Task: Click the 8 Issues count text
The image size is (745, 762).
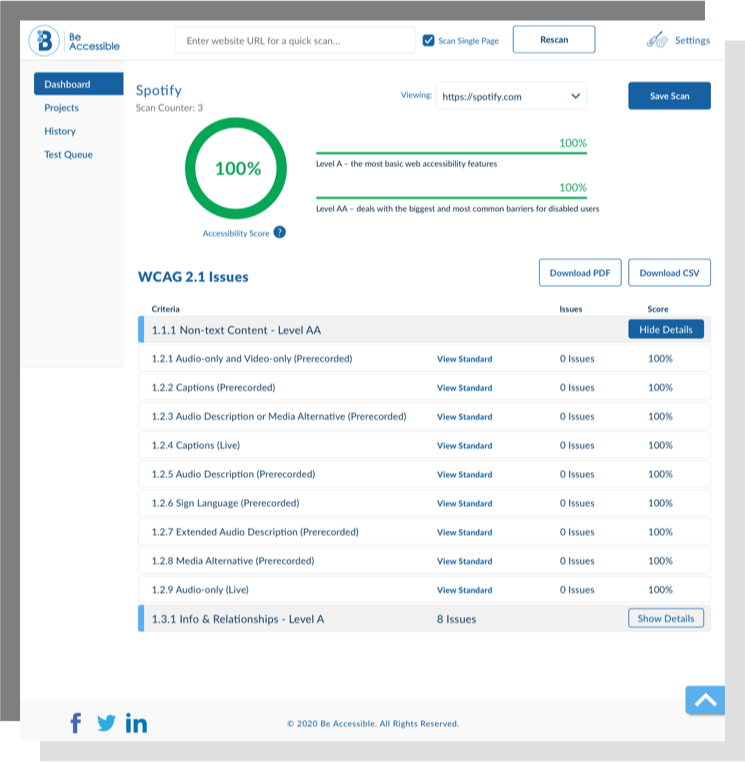Action: click(456, 619)
